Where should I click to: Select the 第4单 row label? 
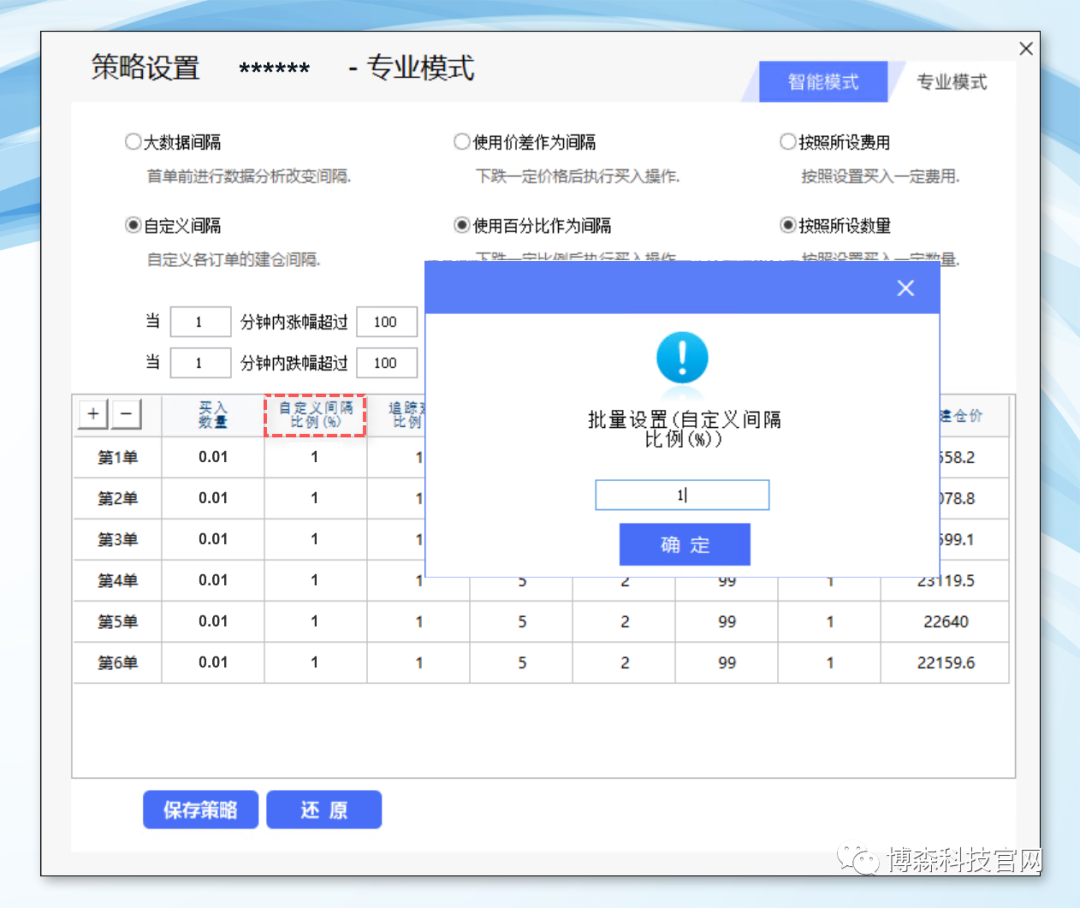tap(118, 580)
